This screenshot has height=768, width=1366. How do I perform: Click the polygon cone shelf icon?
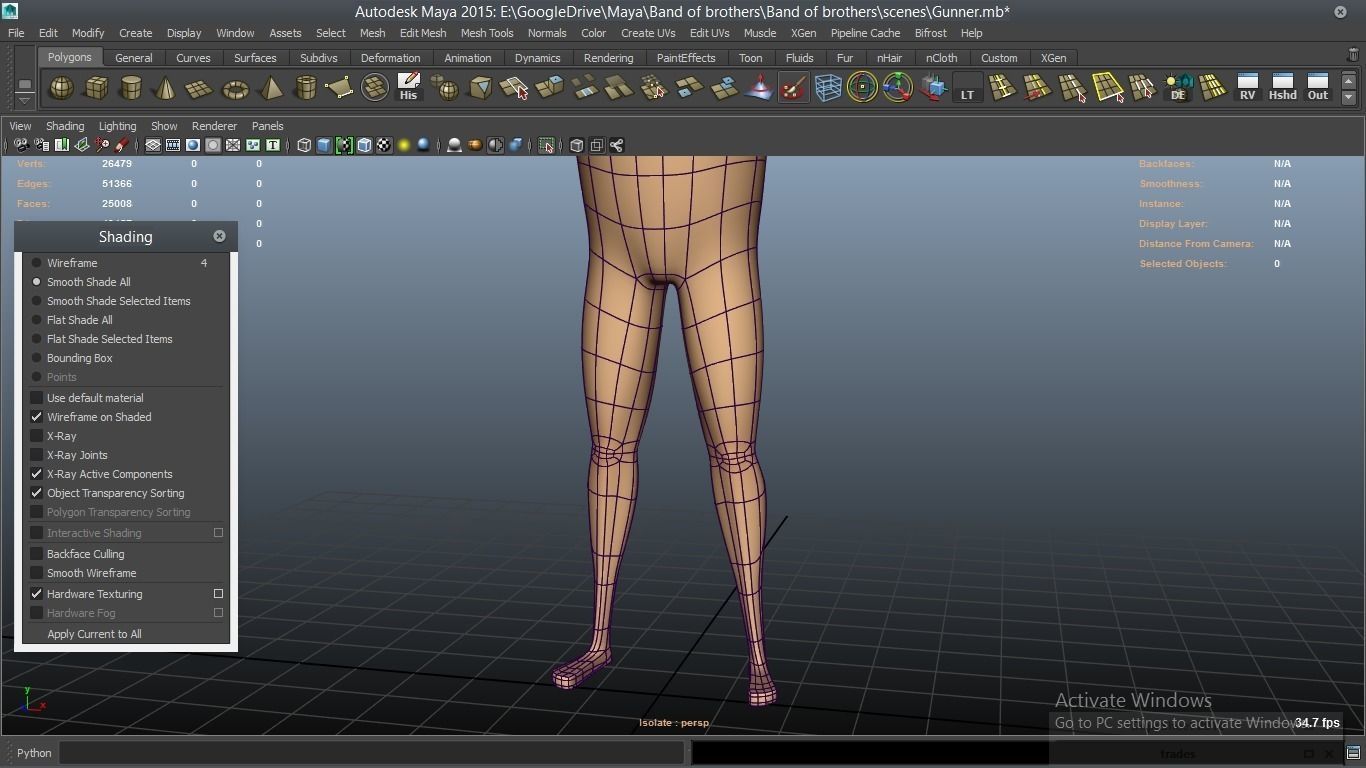[165, 88]
